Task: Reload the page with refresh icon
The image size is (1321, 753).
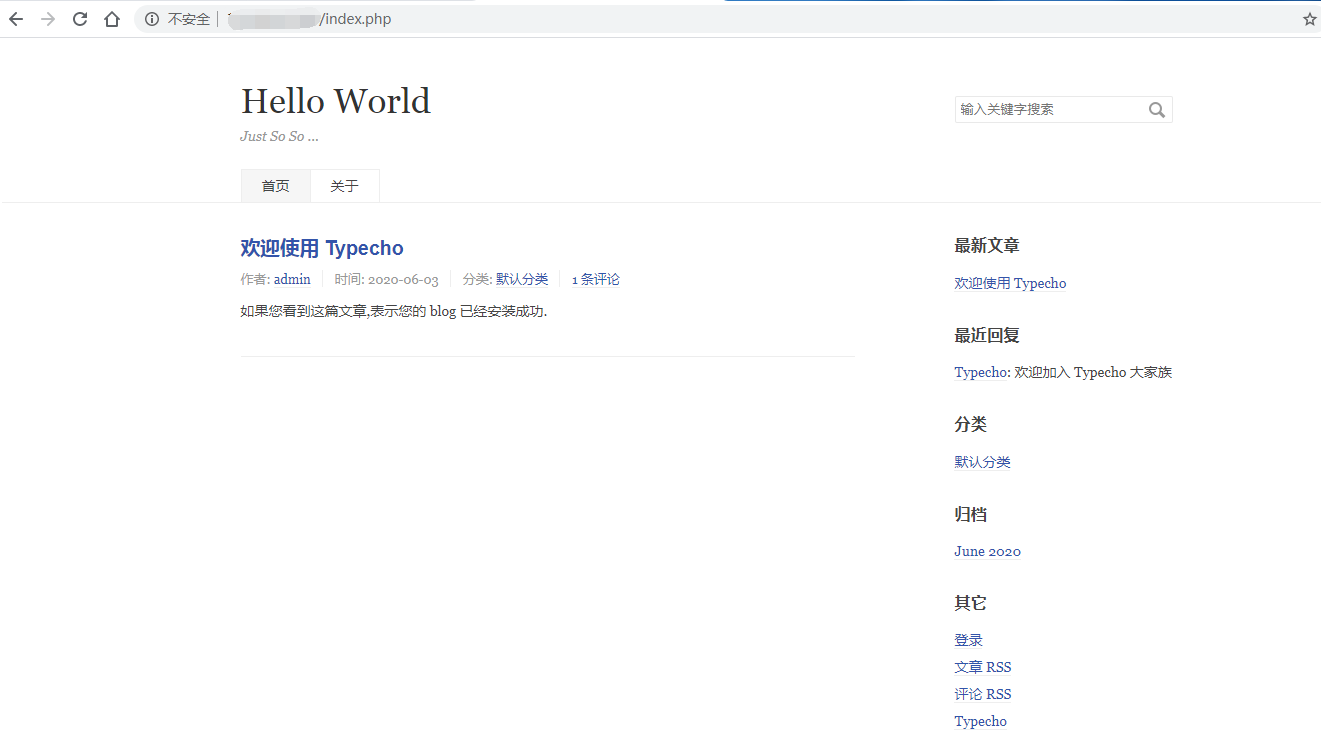Action: [80, 19]
